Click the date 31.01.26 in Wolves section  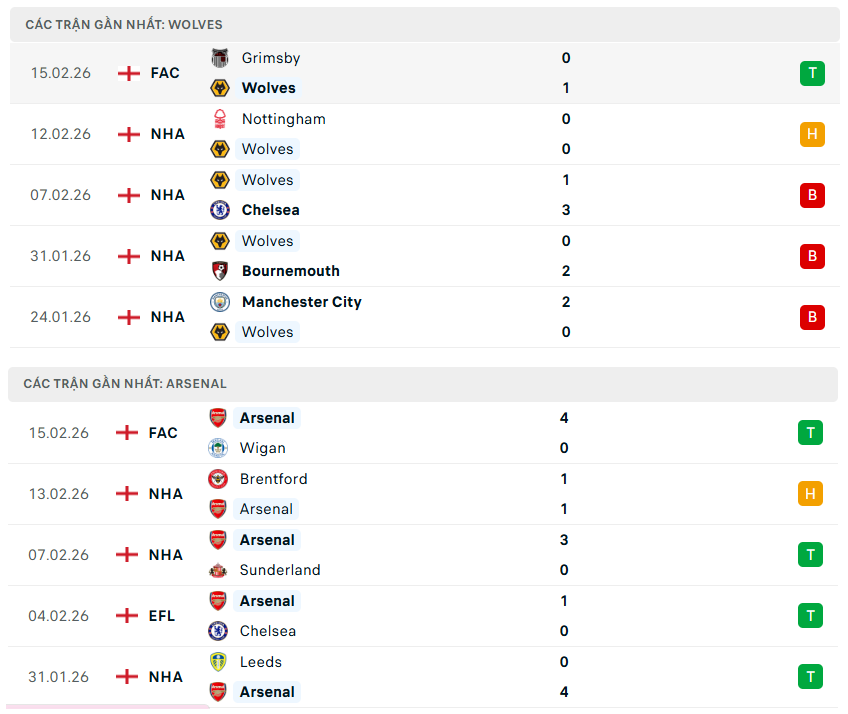click(x=61, y=256)
